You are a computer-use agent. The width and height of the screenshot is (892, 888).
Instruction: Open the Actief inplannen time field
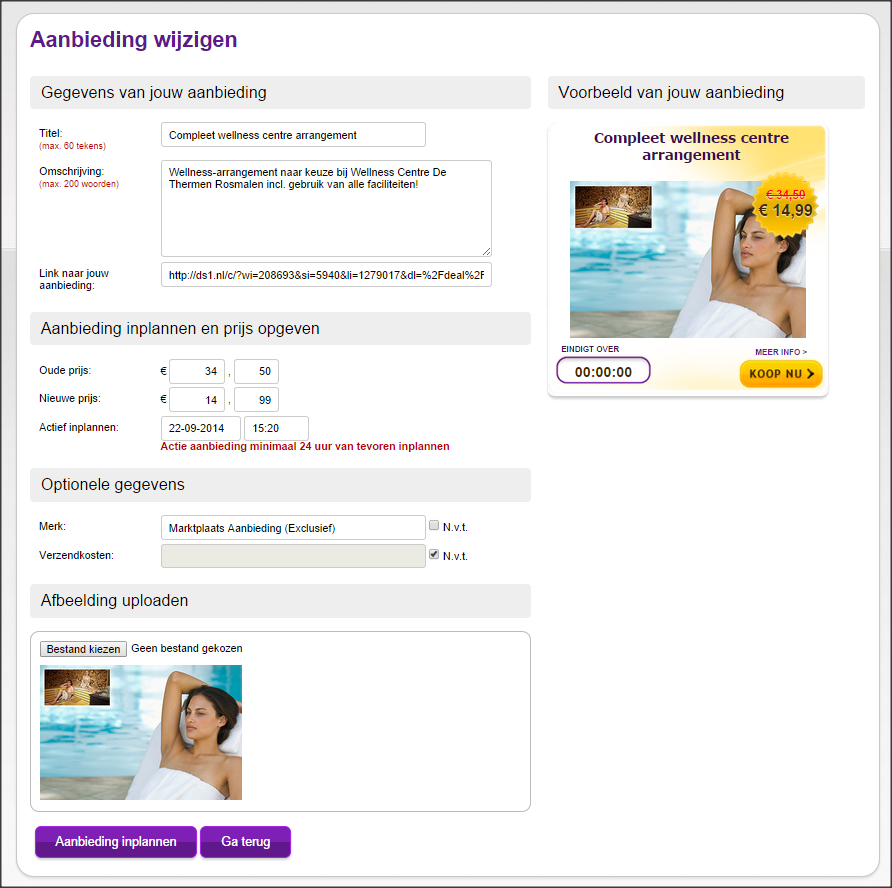(x=276, y=428)
